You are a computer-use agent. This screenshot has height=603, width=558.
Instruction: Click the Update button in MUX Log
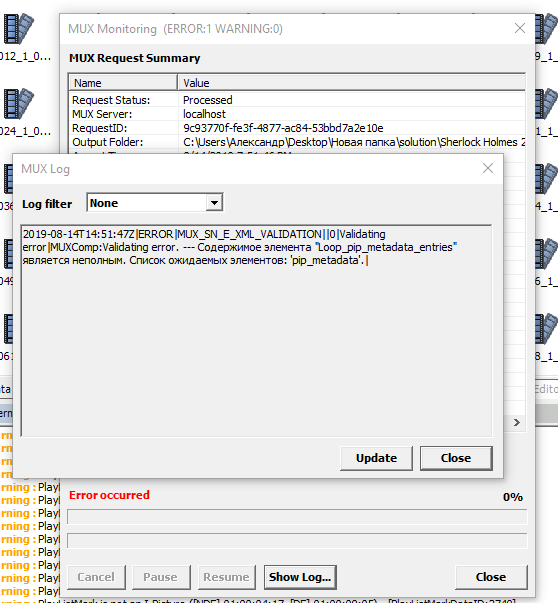(376, 458)
